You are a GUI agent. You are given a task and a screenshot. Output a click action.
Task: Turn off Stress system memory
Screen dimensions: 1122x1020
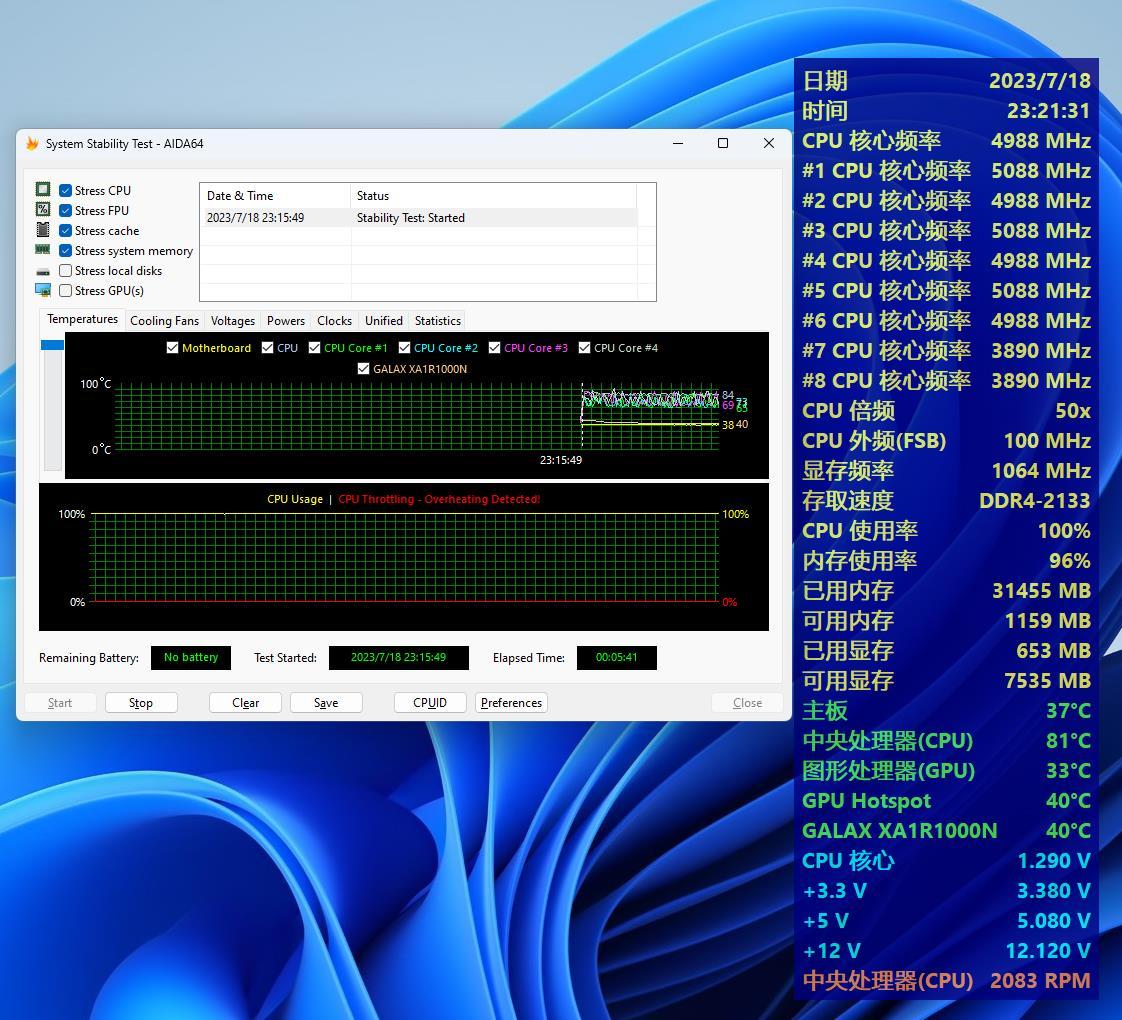click(66, 251)
